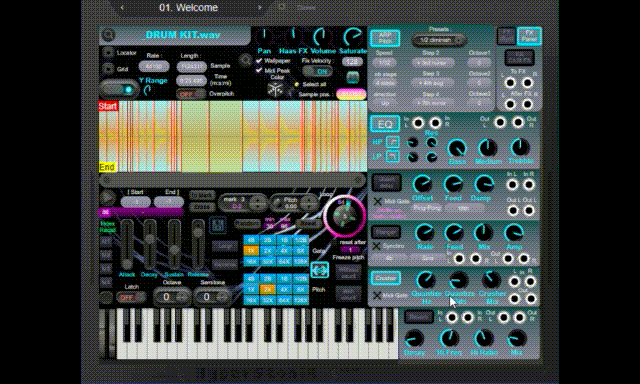Image resolution: width=640 pixels, height=384 pixels.
Task: Click the EQ Treble knob
Action: [x=520, y=147]
